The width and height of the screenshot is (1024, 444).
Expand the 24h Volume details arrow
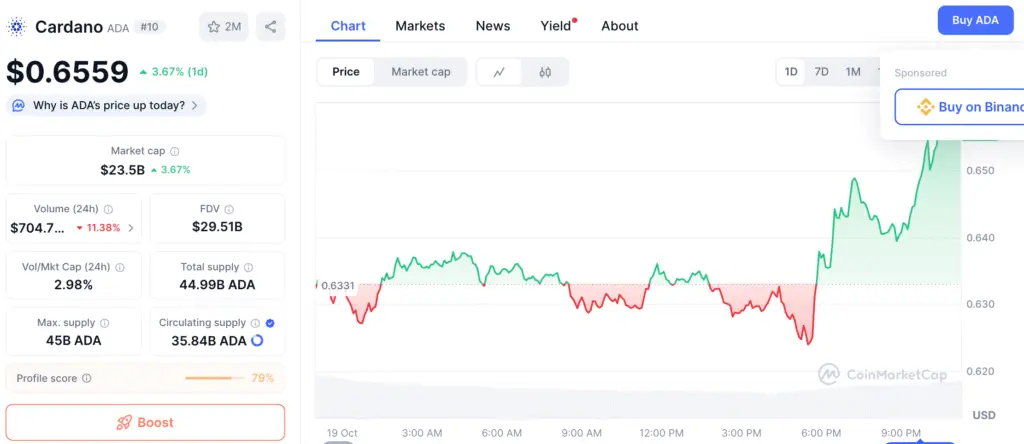coord(131,228)
